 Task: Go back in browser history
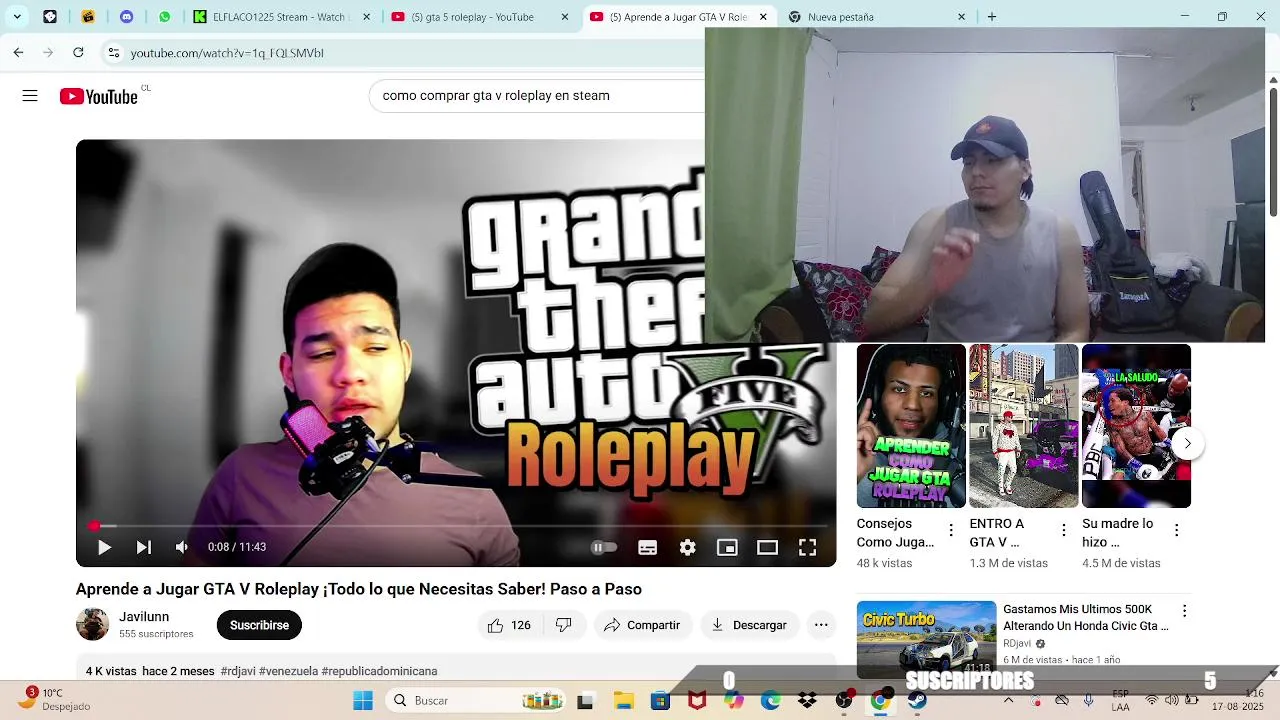tap(18, 53)
